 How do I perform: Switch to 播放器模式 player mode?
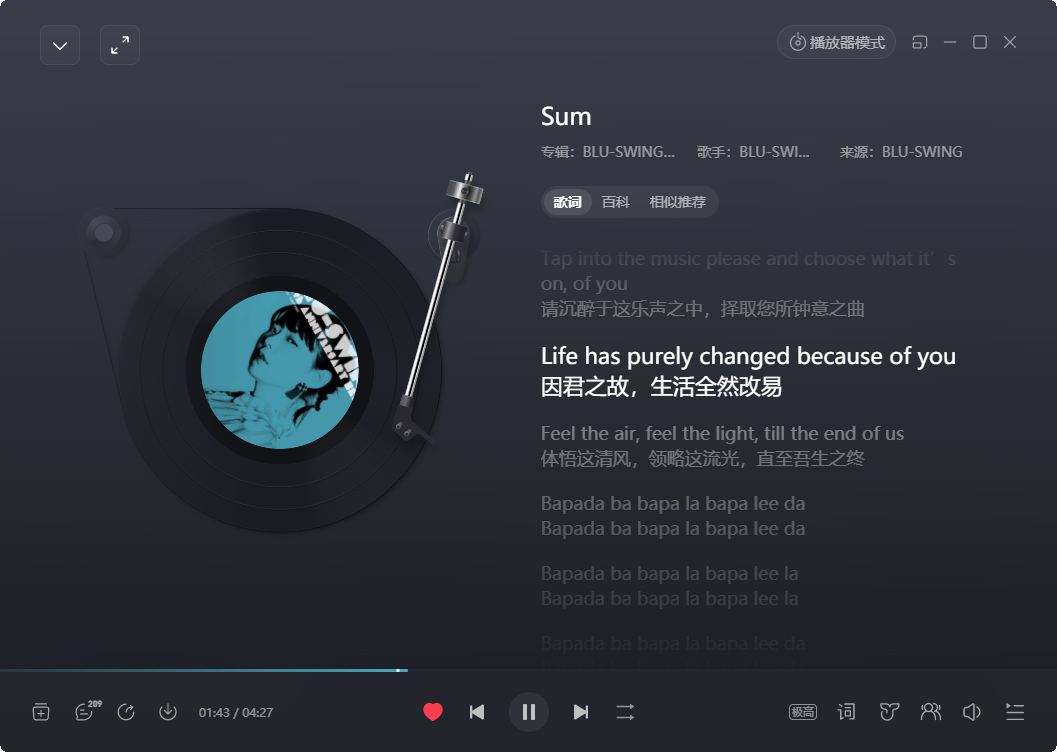[837, 42]
